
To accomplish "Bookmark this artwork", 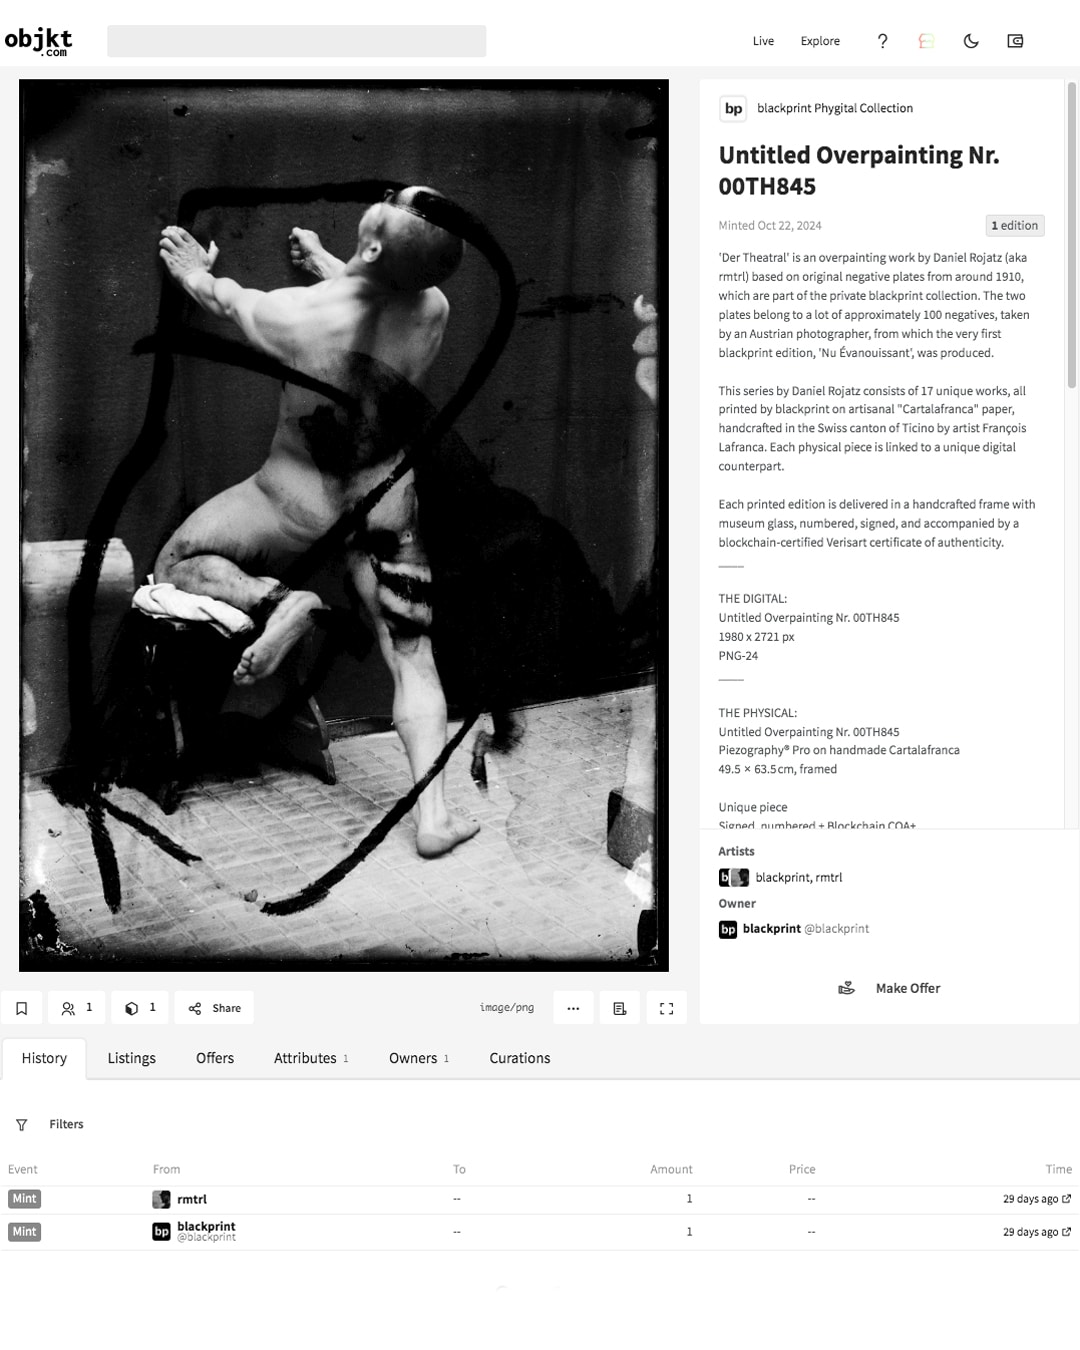I will (x=21, y=1008).
